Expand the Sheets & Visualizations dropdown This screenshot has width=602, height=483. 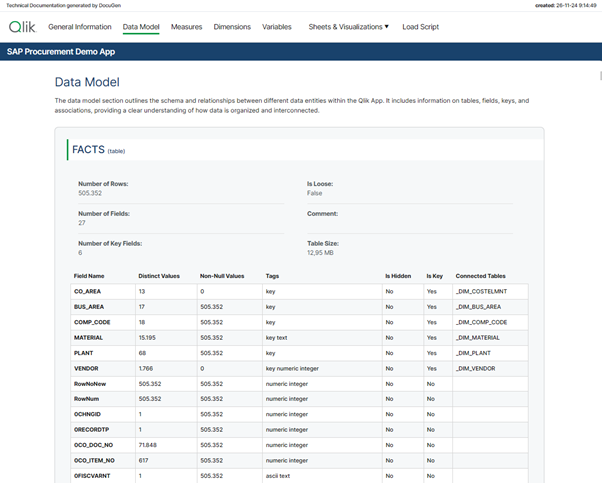click(349, 27)
